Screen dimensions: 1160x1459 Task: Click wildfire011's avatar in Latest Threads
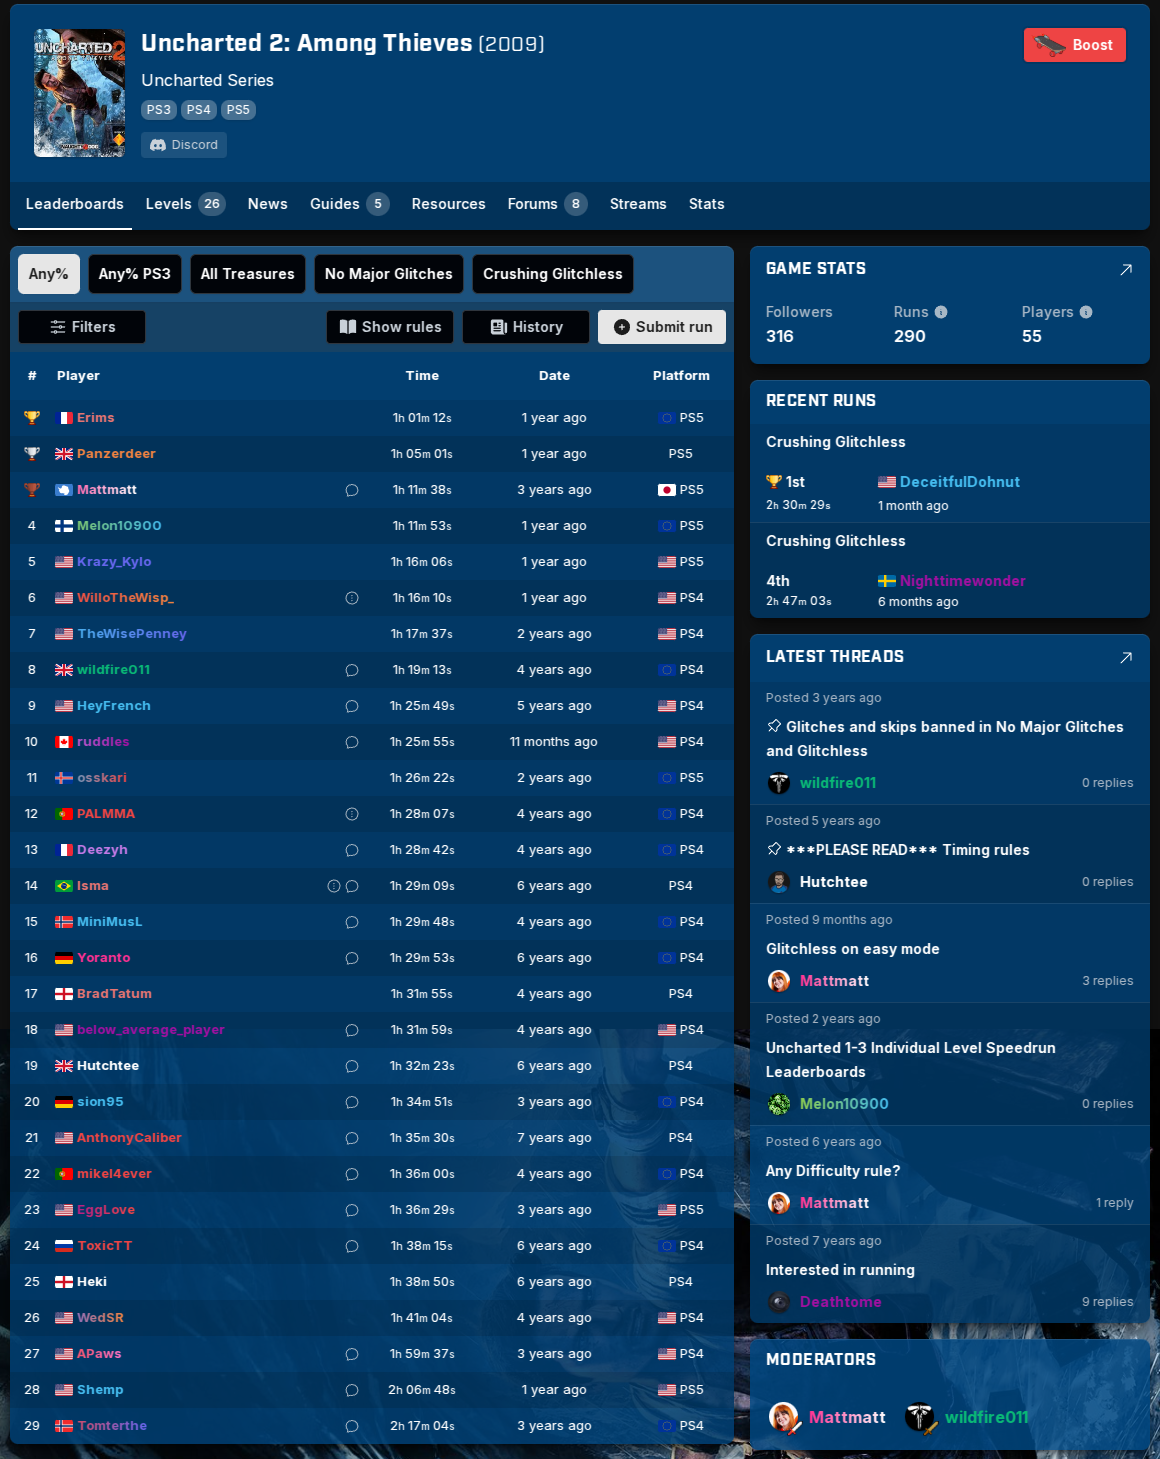779,783
